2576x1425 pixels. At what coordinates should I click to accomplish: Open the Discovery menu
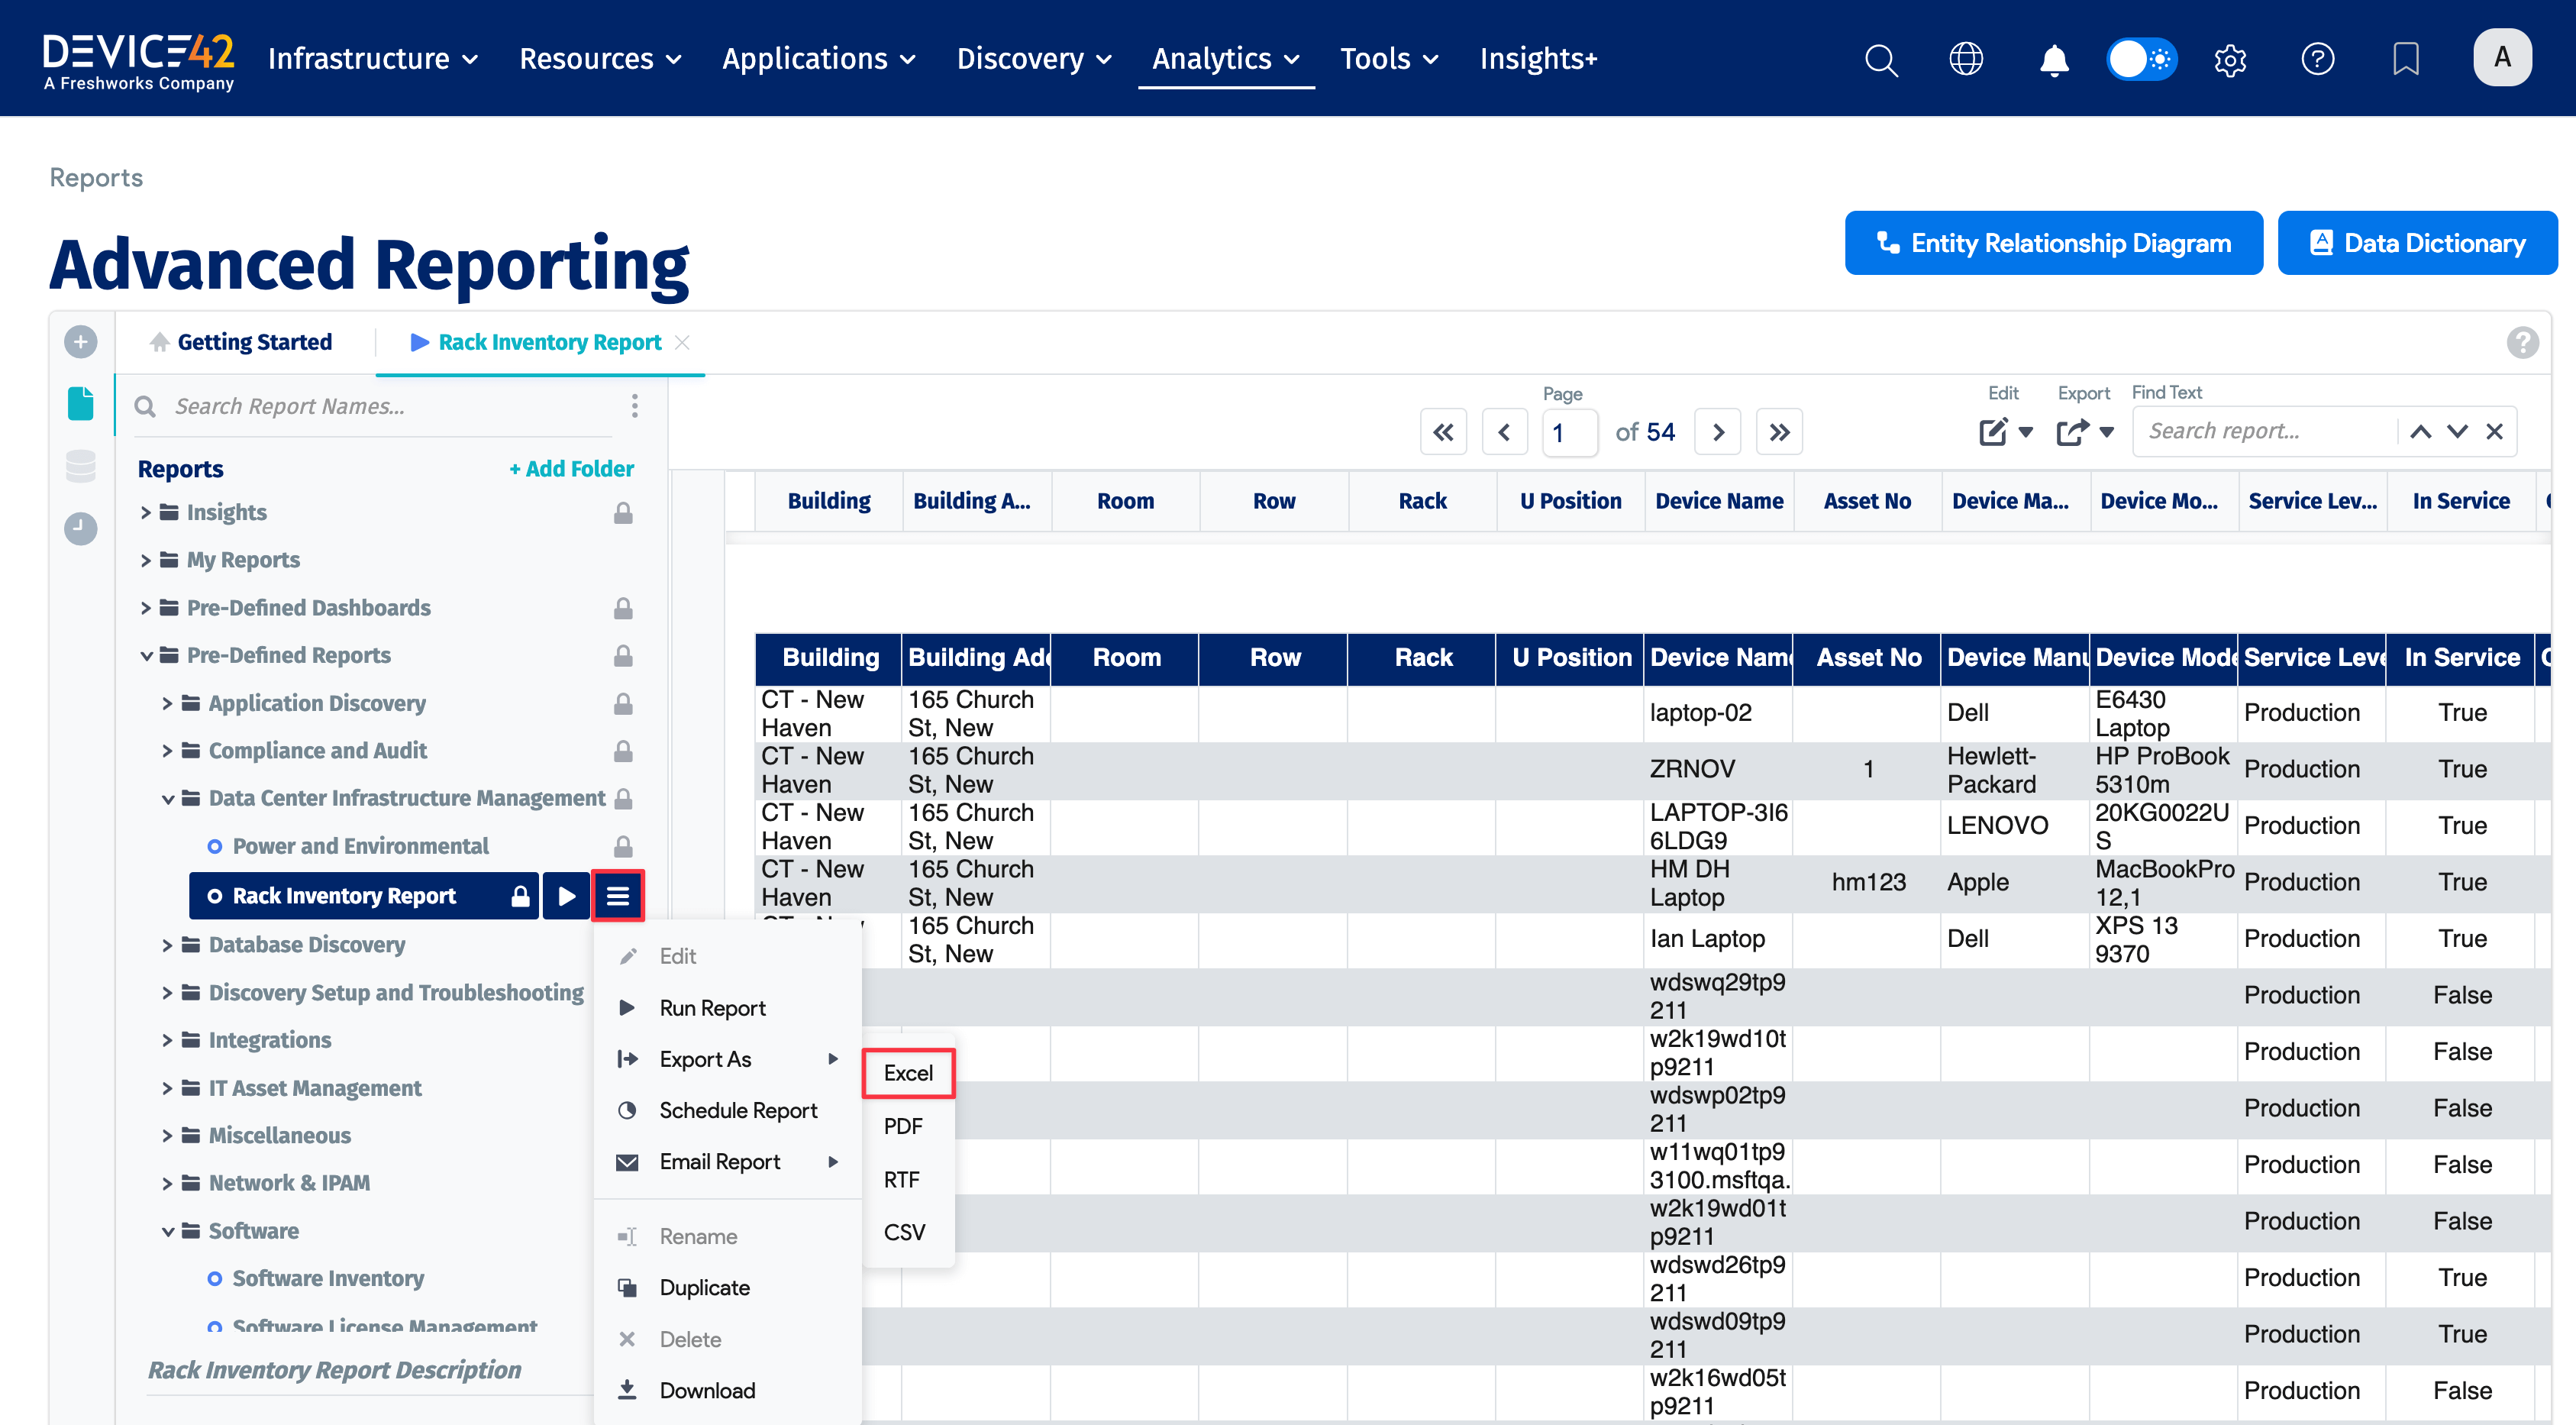pyautogui.click(x=1034, y=59)
